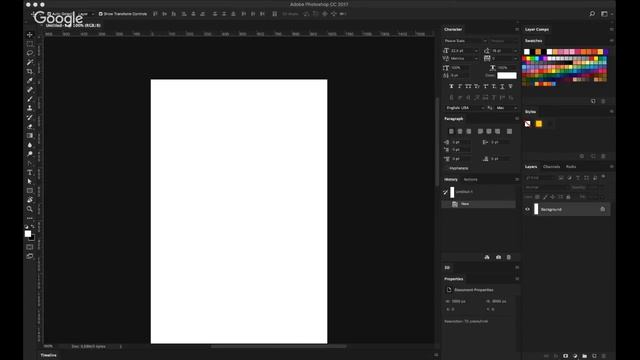Select the Dodge tool
The height and width of the screenshot is (360, 640).
(x=30, y=154)
